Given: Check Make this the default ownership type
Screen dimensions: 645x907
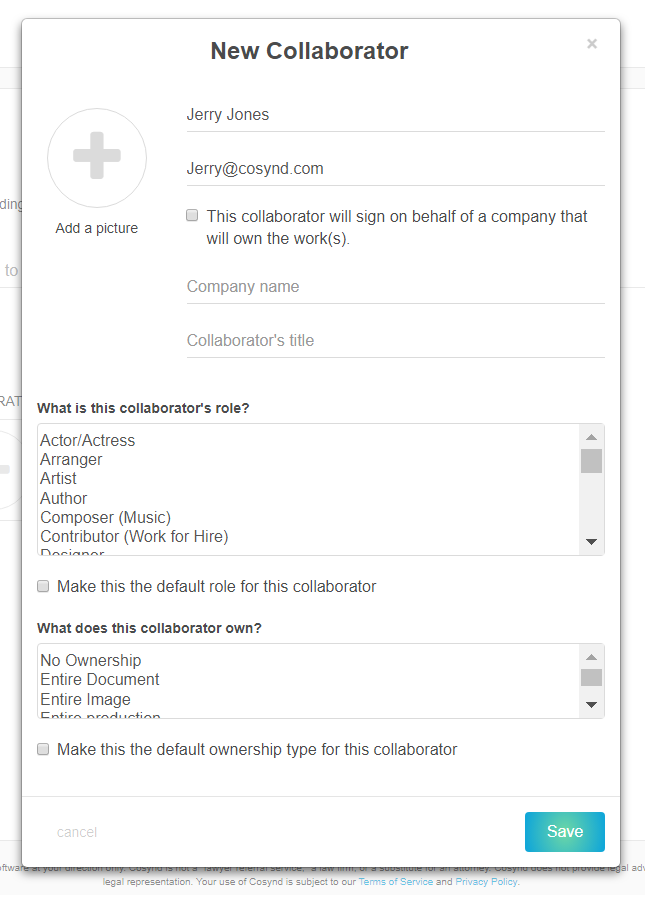Looking at the screenshot, I should tap(43, 749).
